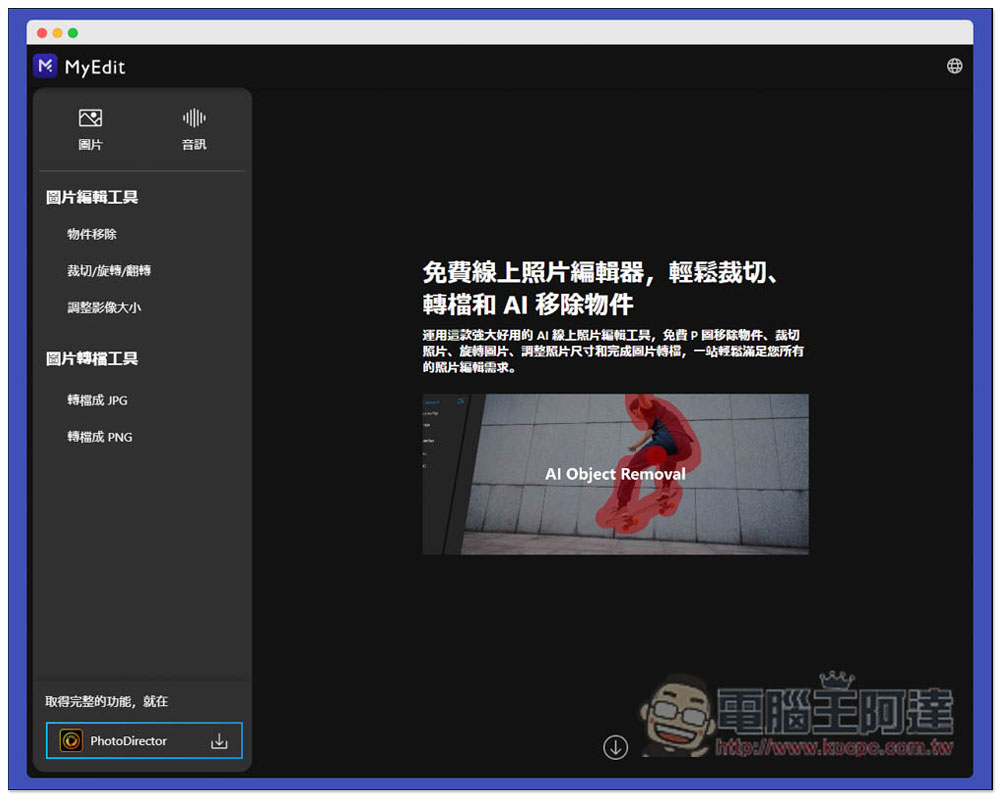
Task: Click the MyEdit title text
Action: tap(95, 68)
